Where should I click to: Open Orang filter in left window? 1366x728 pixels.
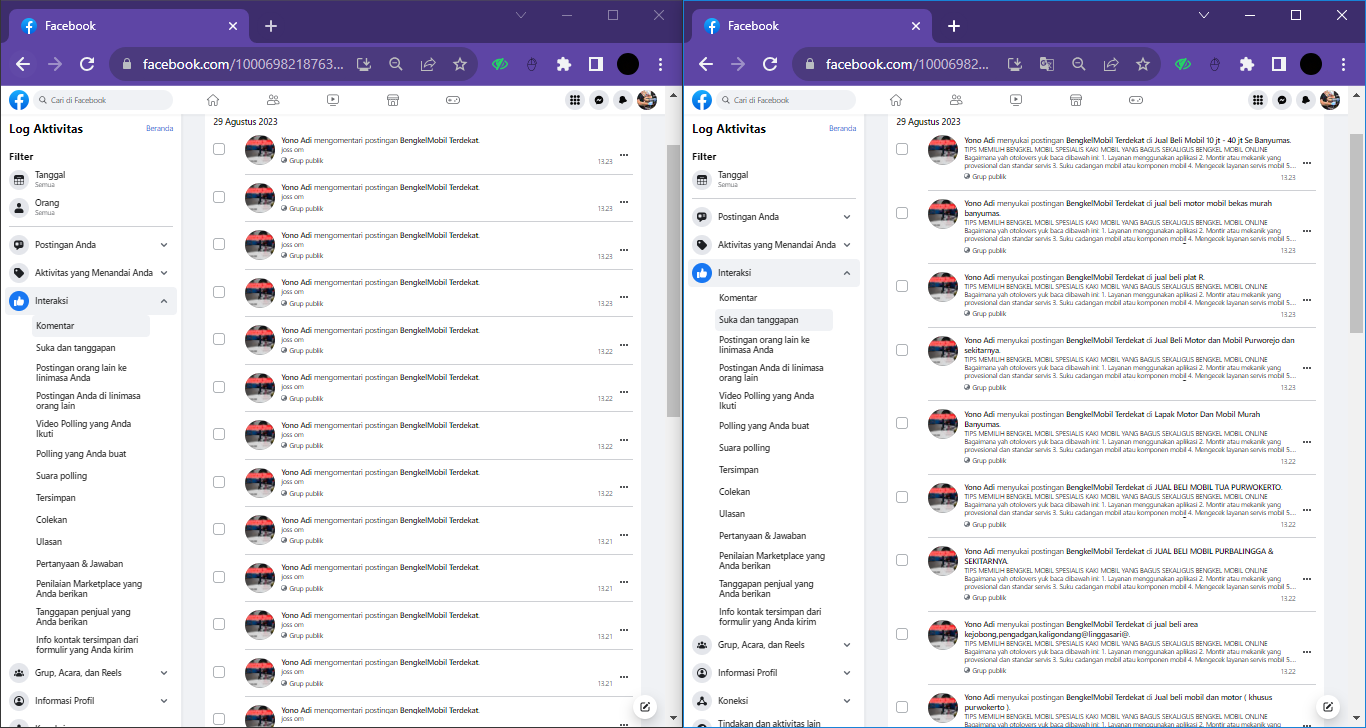(91, 207)
